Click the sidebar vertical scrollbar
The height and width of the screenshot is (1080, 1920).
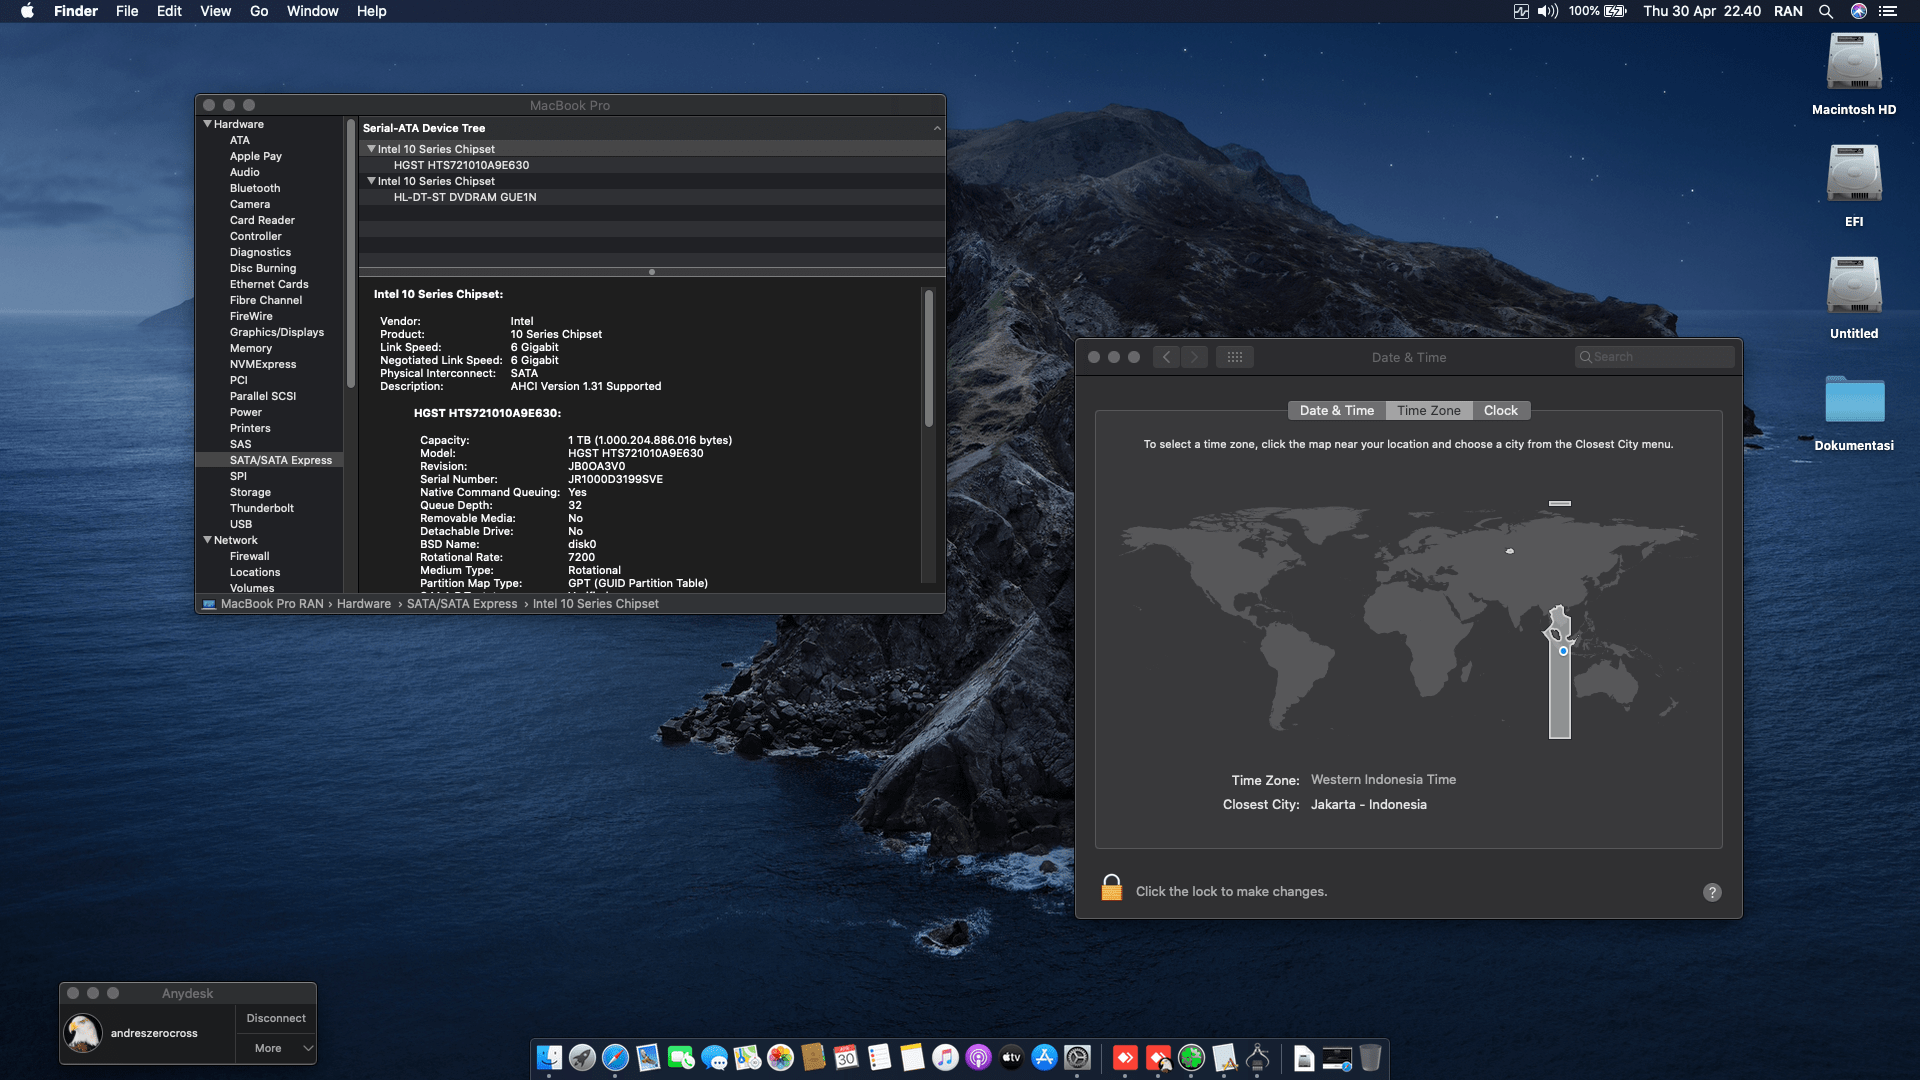point(351,253)
